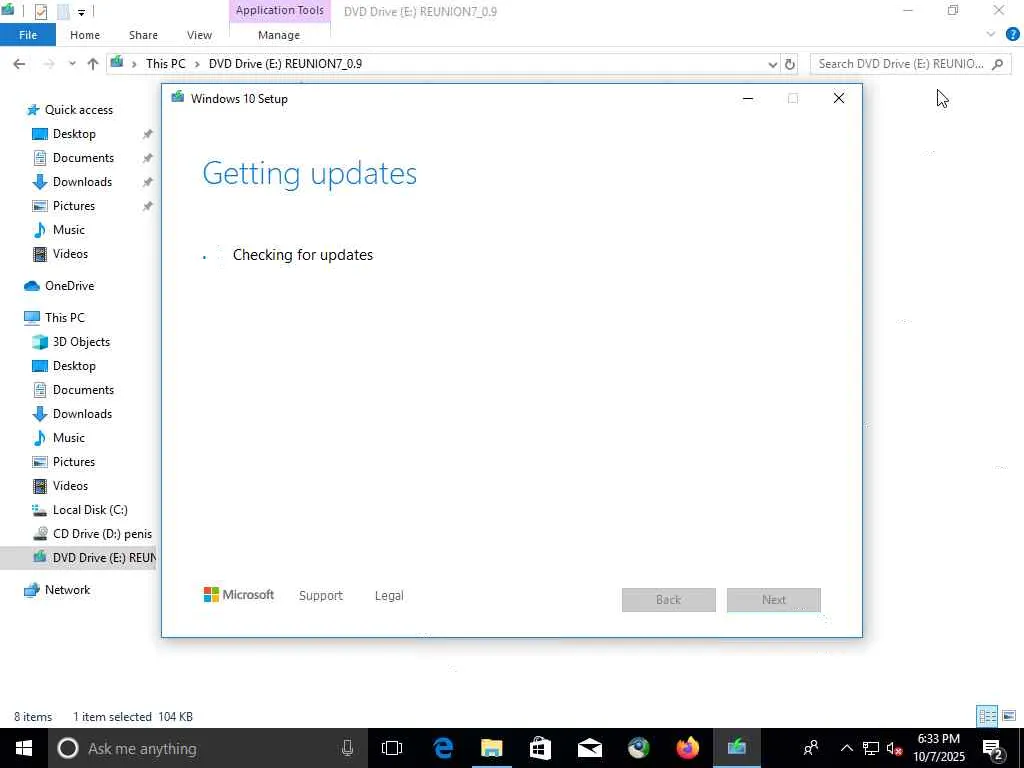Launch Firefox from the taskbar
1024x768 pixels.
point(687,748)
